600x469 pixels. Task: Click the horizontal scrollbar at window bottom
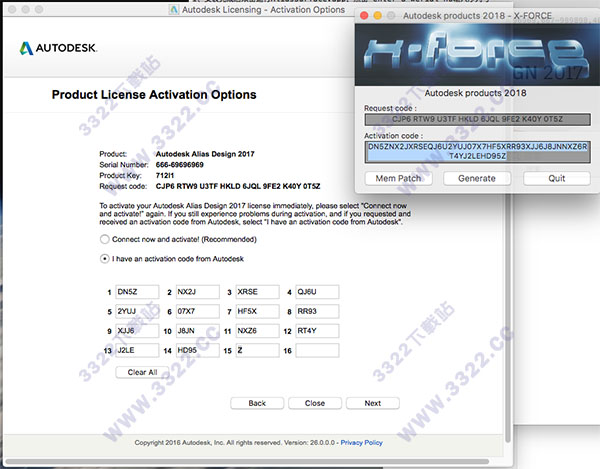[247, 462]
